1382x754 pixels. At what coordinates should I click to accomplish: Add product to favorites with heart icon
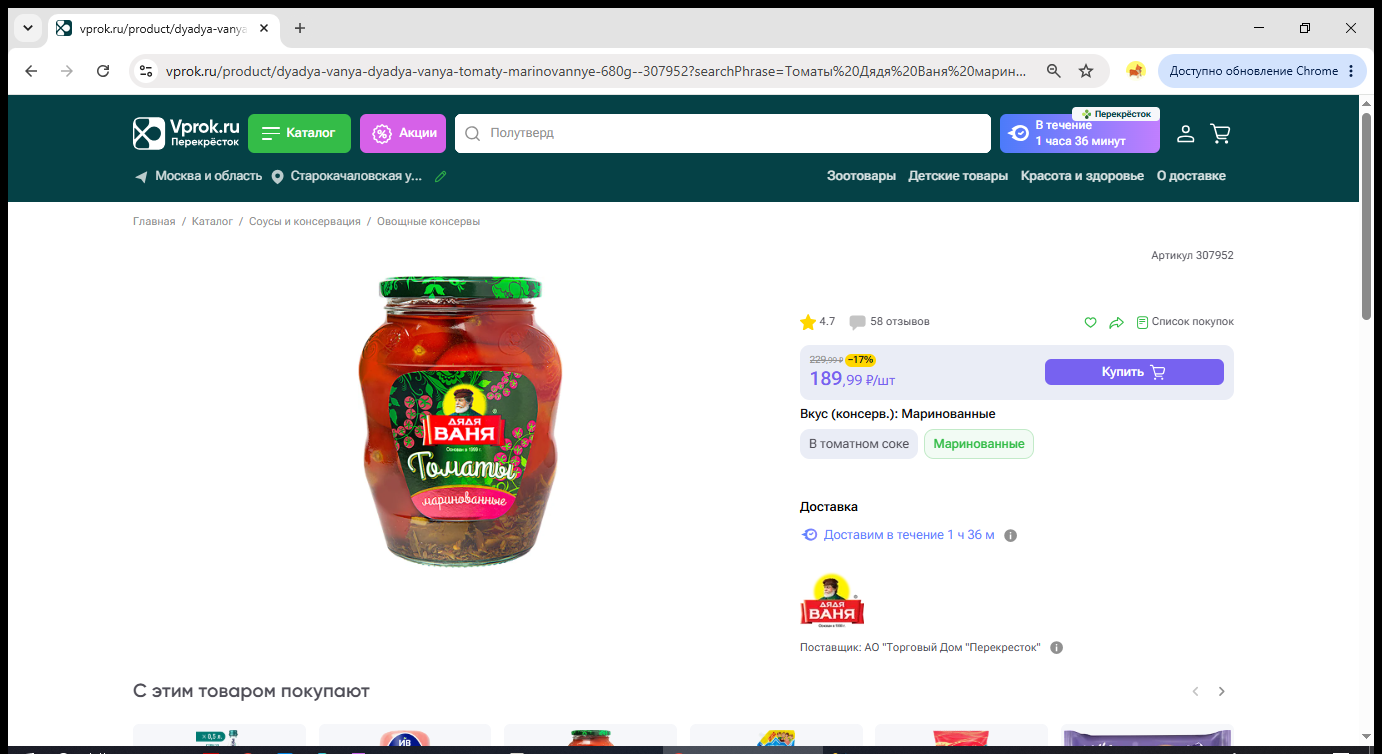point(1091,322)
